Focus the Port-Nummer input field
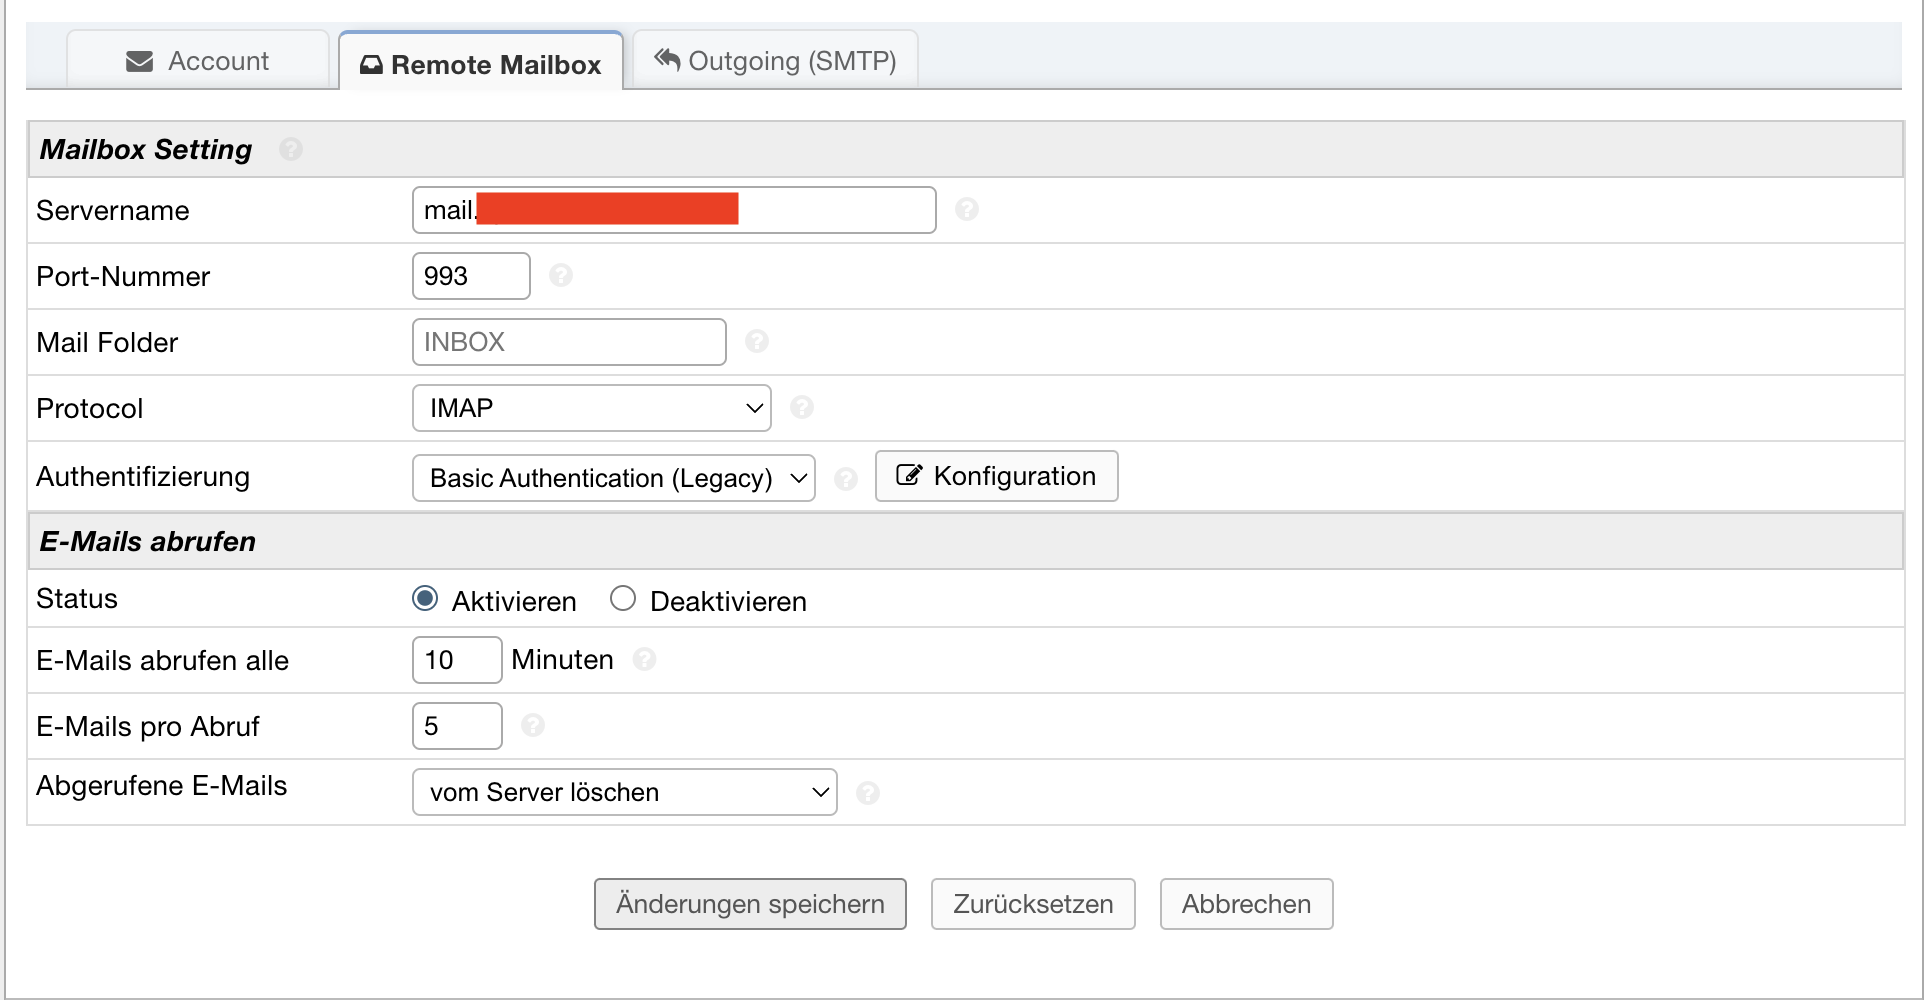 (470, 276)
